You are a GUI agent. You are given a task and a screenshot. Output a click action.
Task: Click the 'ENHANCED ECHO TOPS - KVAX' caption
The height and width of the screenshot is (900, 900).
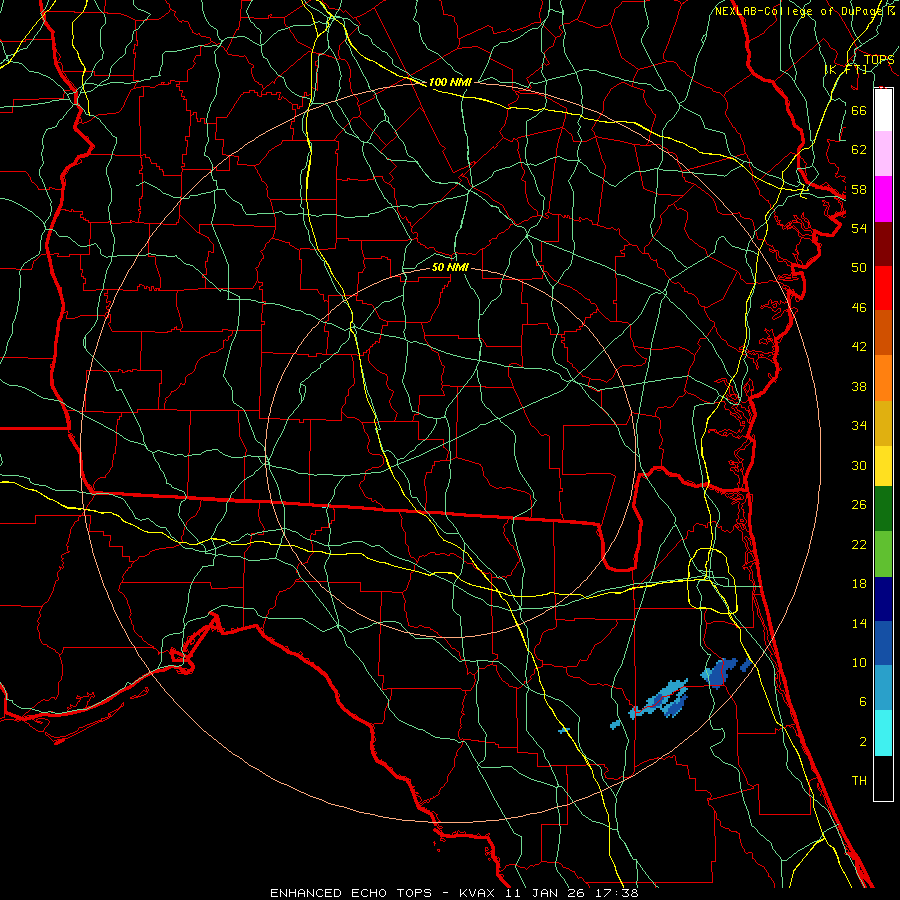(x=380, y=893)
